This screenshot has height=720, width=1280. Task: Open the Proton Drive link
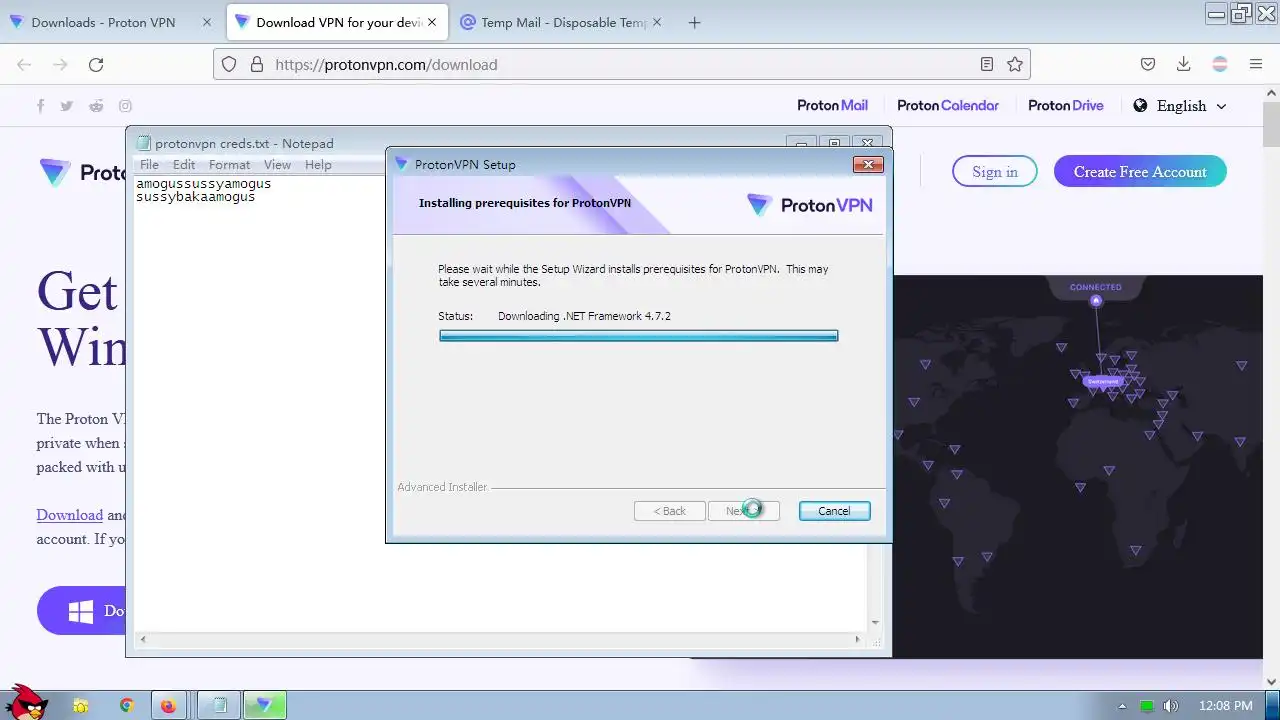click(1066, 106)
